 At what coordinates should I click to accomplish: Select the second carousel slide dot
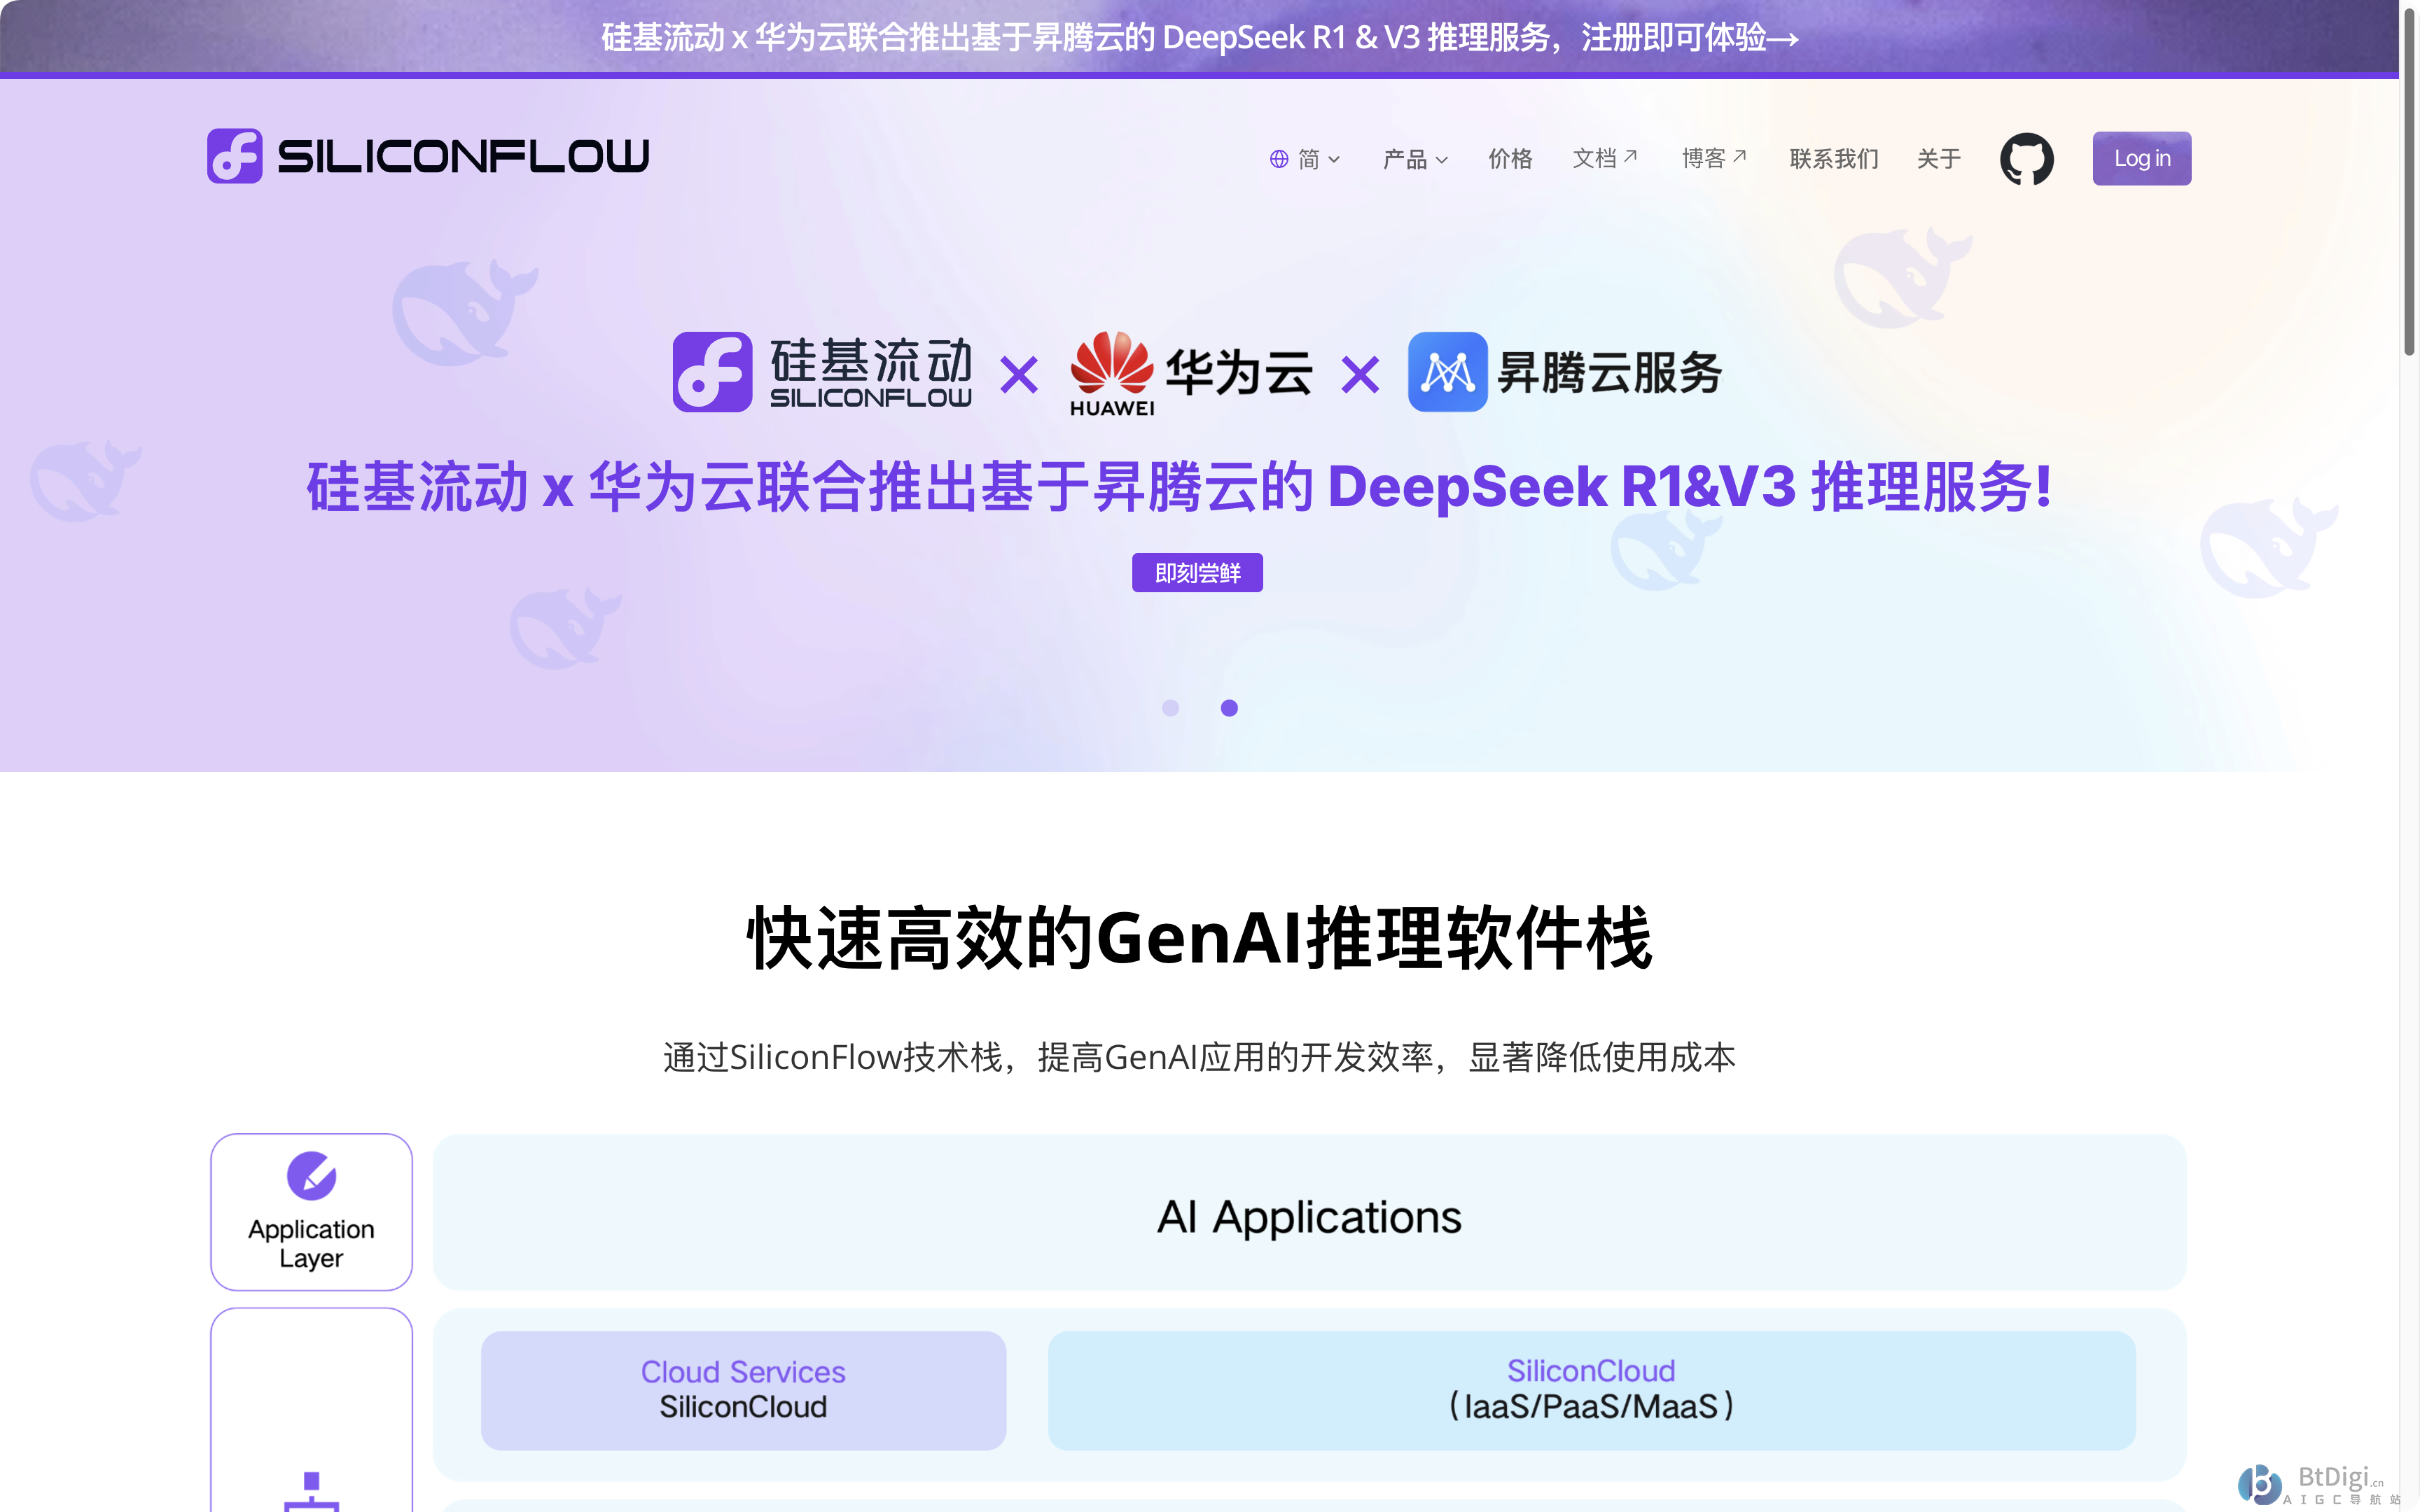coord(1229,708)
